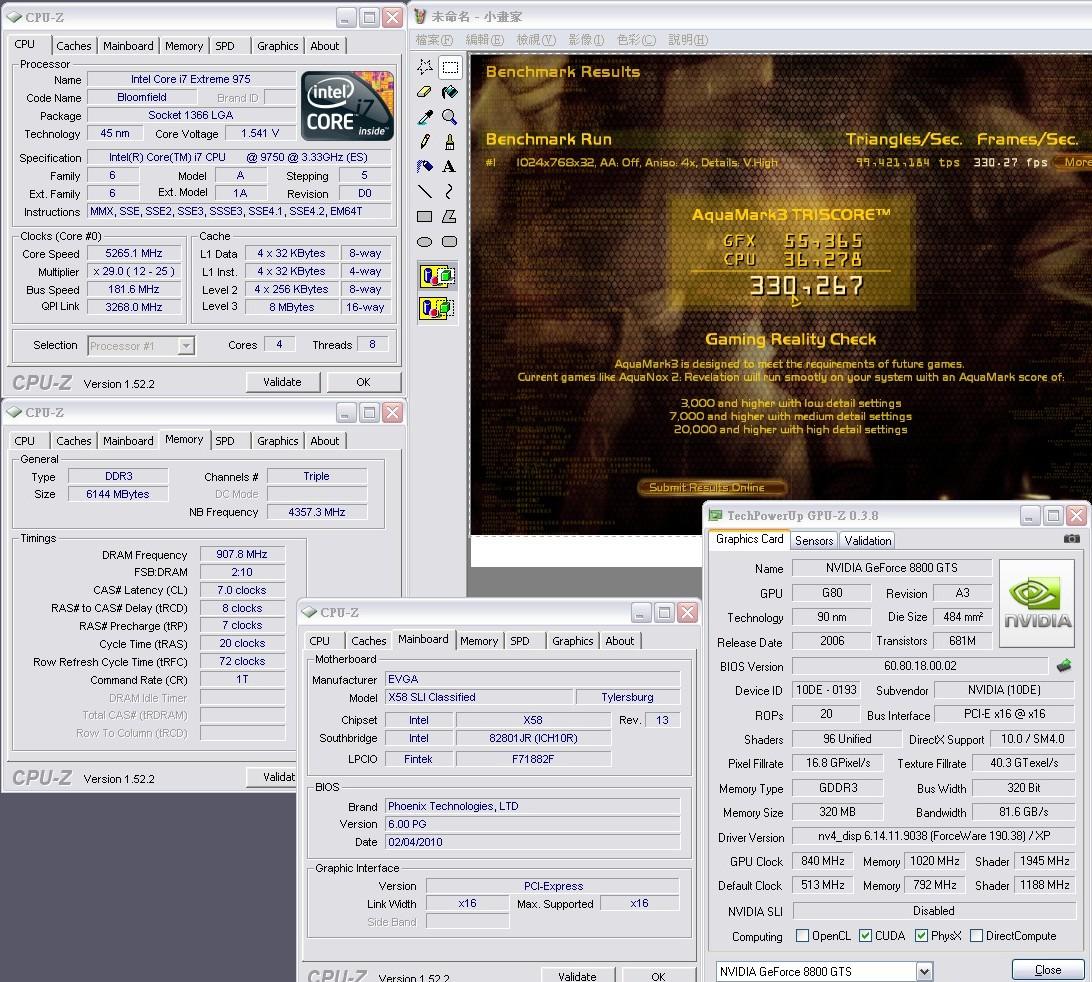
Task: Choose the transparent selection option in Paint
Action: 437,308
